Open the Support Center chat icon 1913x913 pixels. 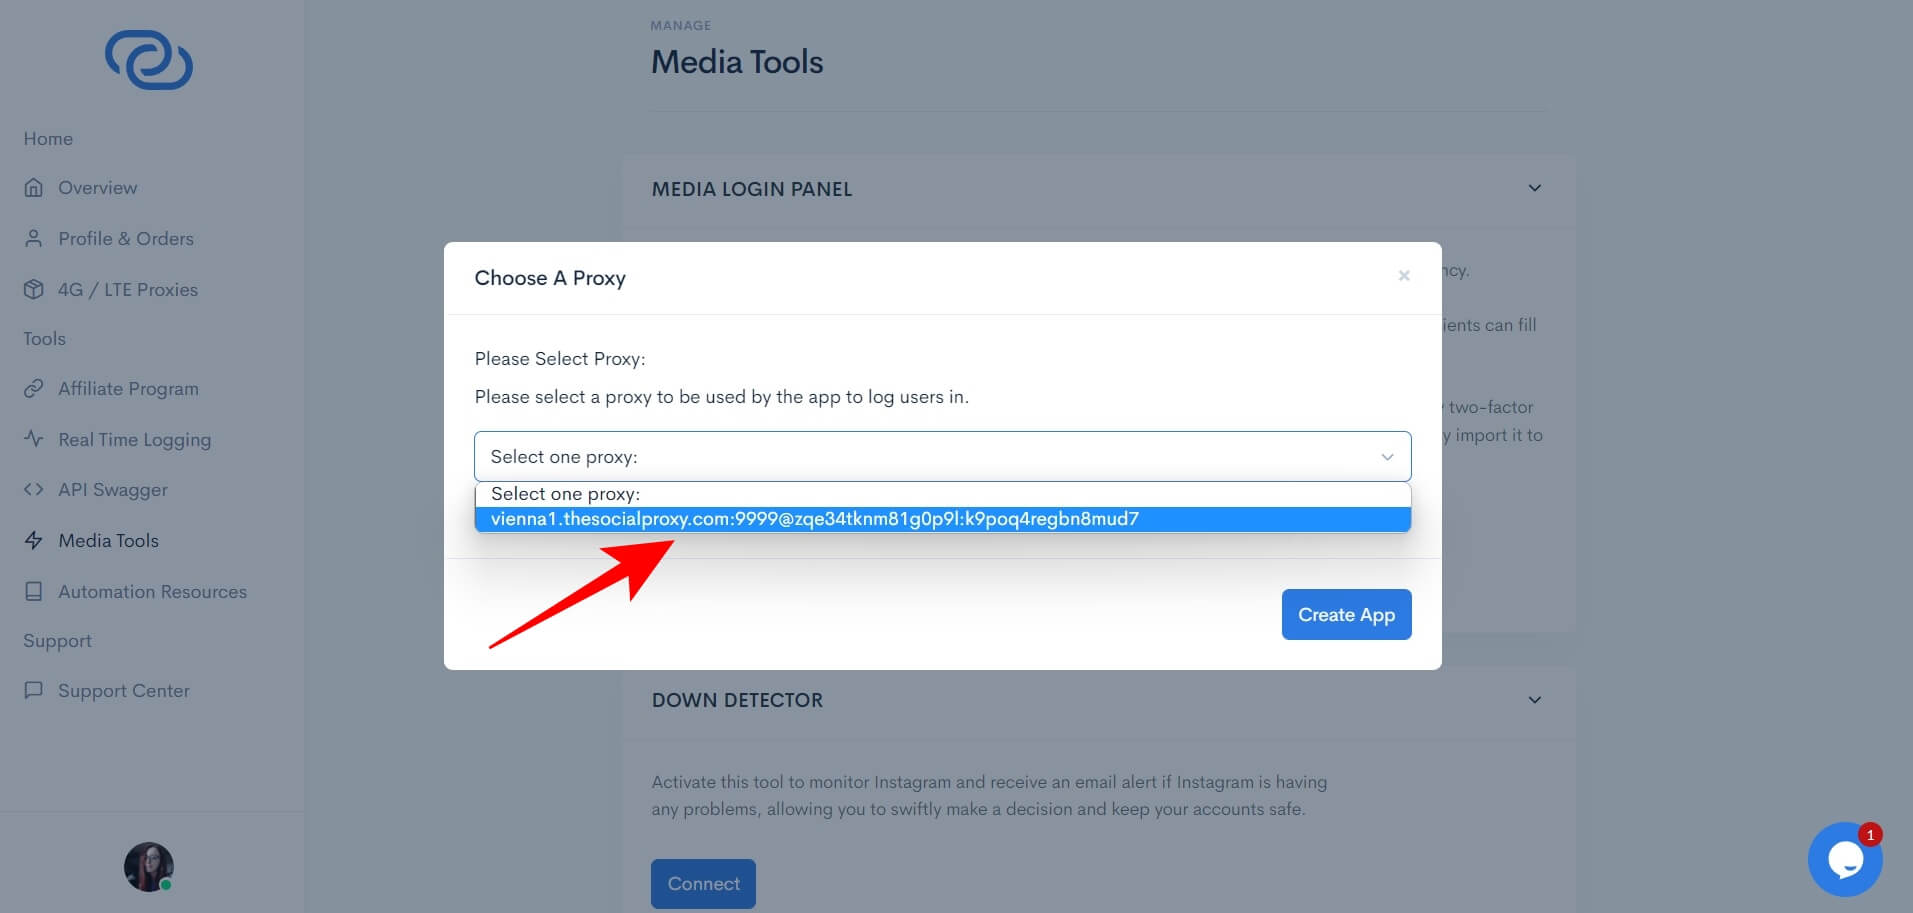coord(33,690)
